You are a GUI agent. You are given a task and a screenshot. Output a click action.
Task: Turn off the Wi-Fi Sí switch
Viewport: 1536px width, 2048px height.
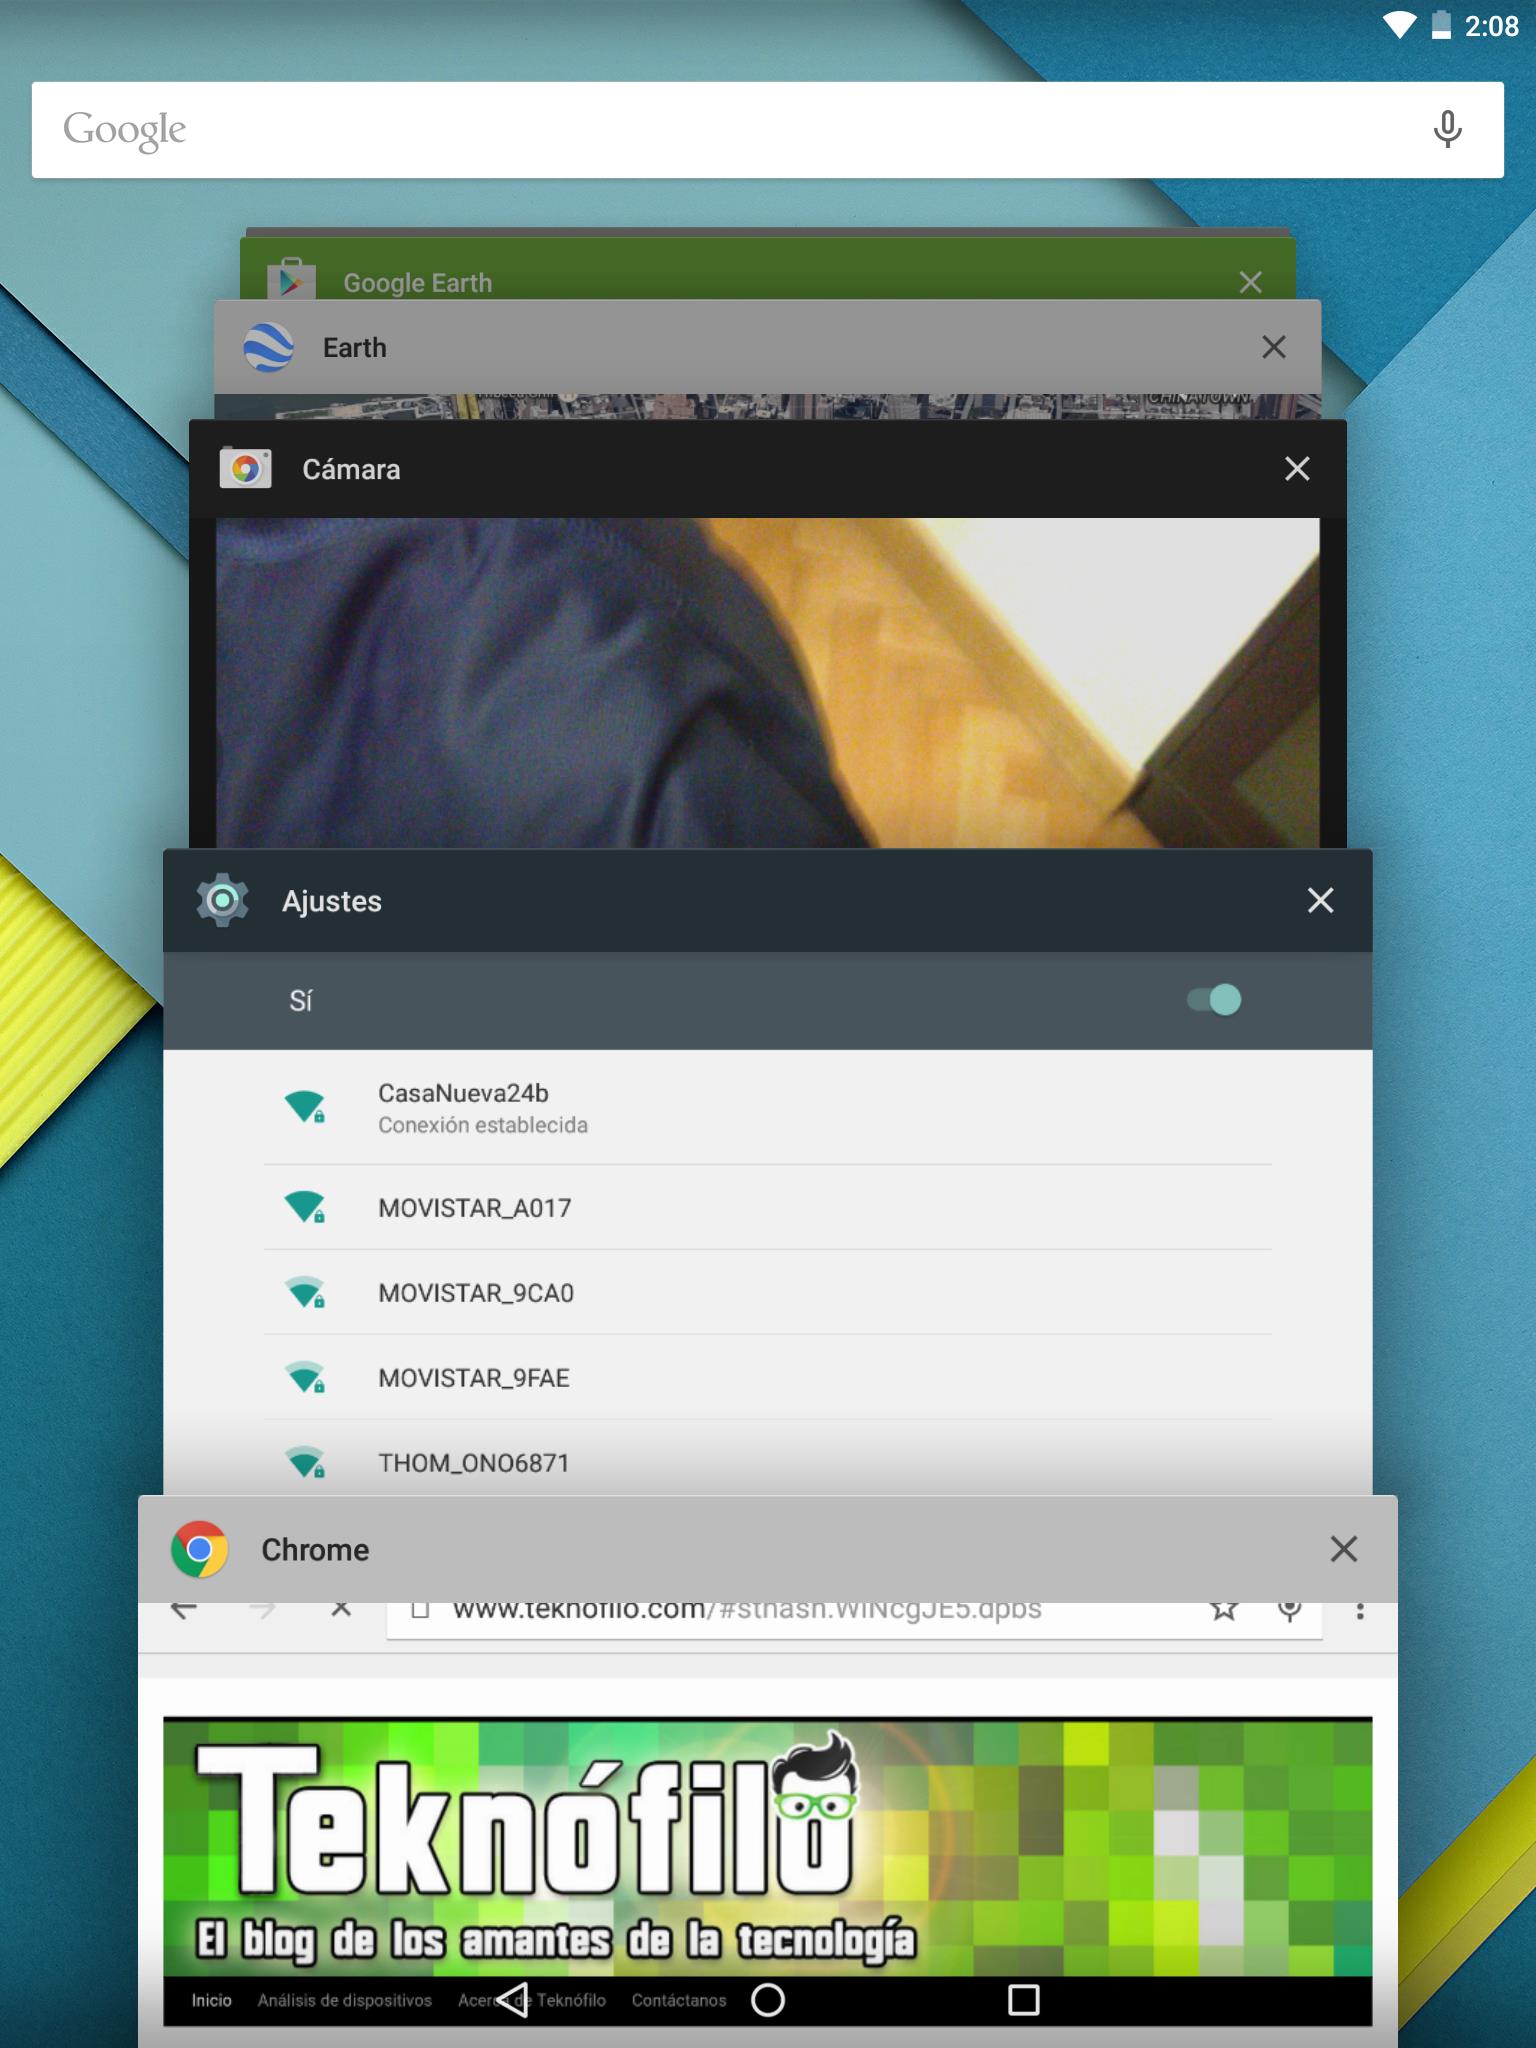click(1214, 1000)
